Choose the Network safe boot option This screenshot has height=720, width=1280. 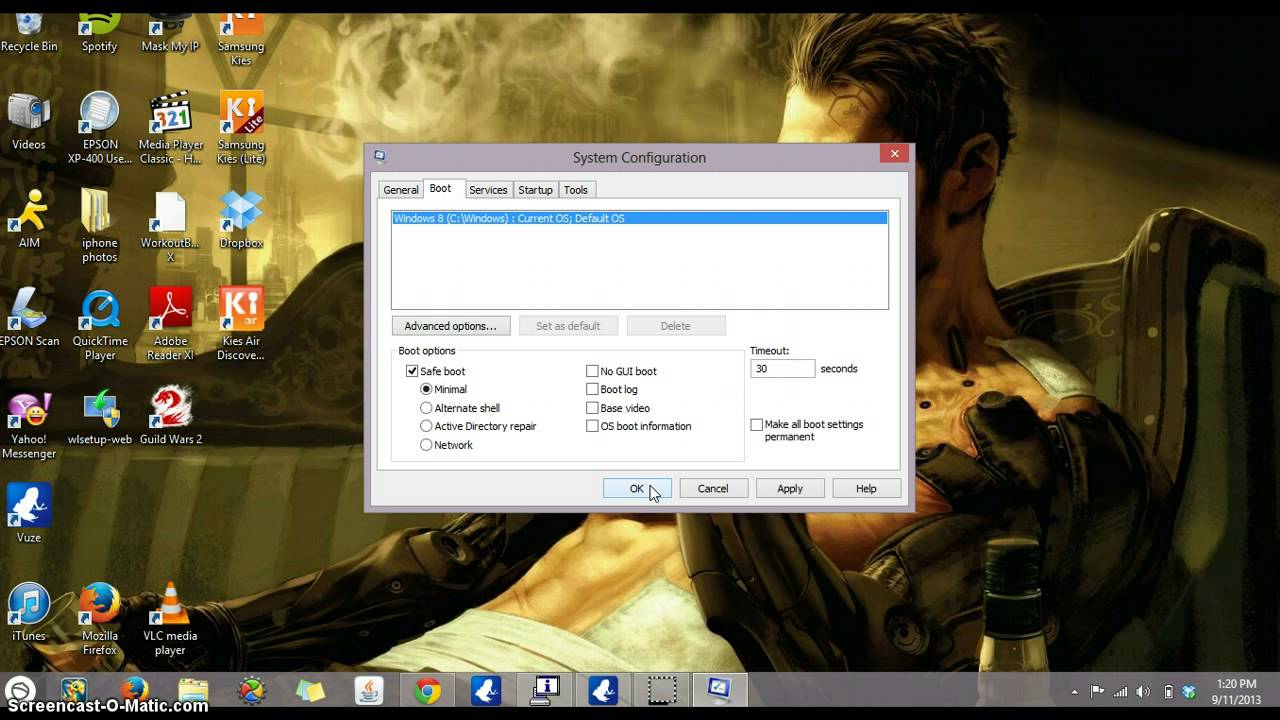(426, 445)
